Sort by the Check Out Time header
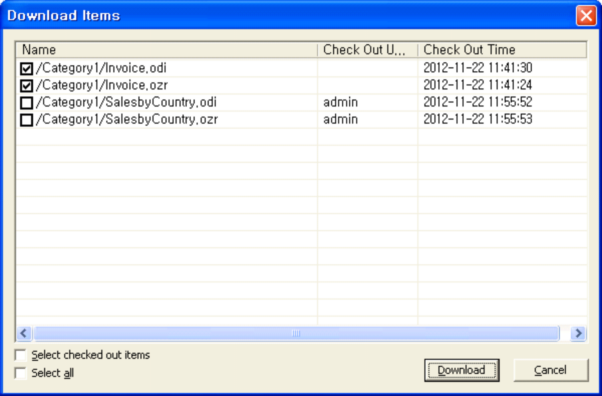602x396 pixels. point(502,50)
